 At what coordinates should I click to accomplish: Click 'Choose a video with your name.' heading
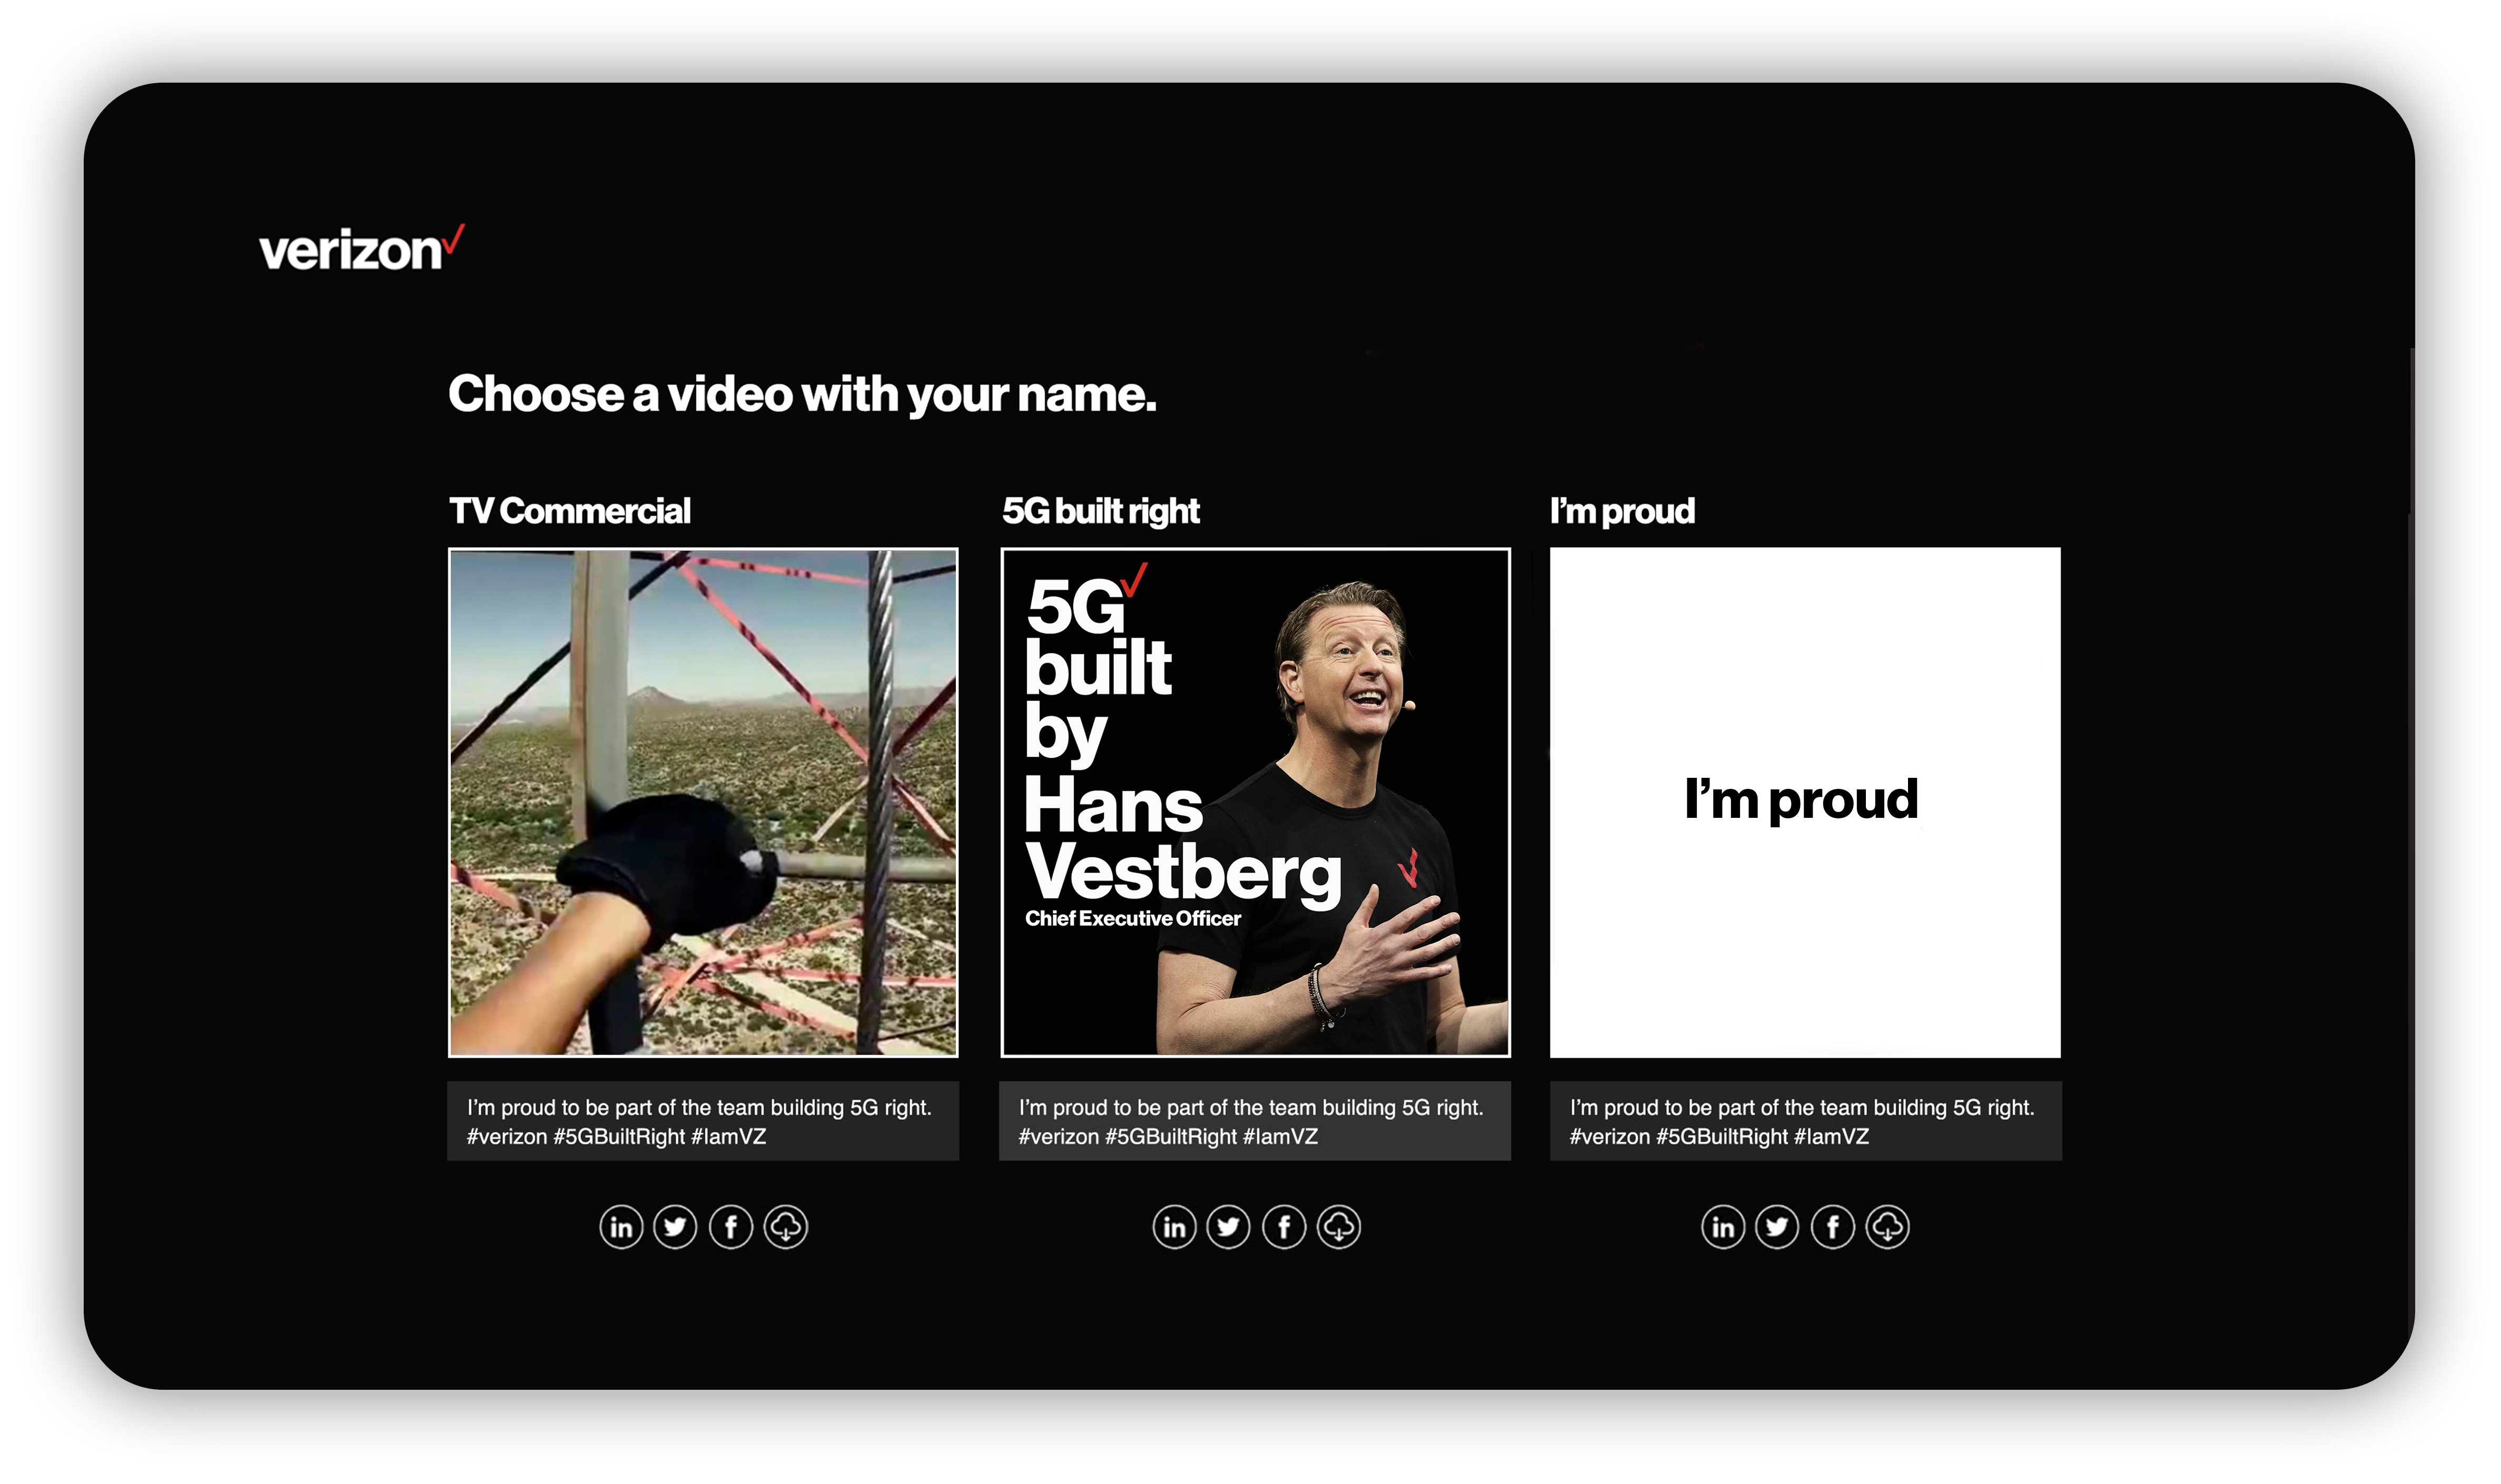[802, 394]
